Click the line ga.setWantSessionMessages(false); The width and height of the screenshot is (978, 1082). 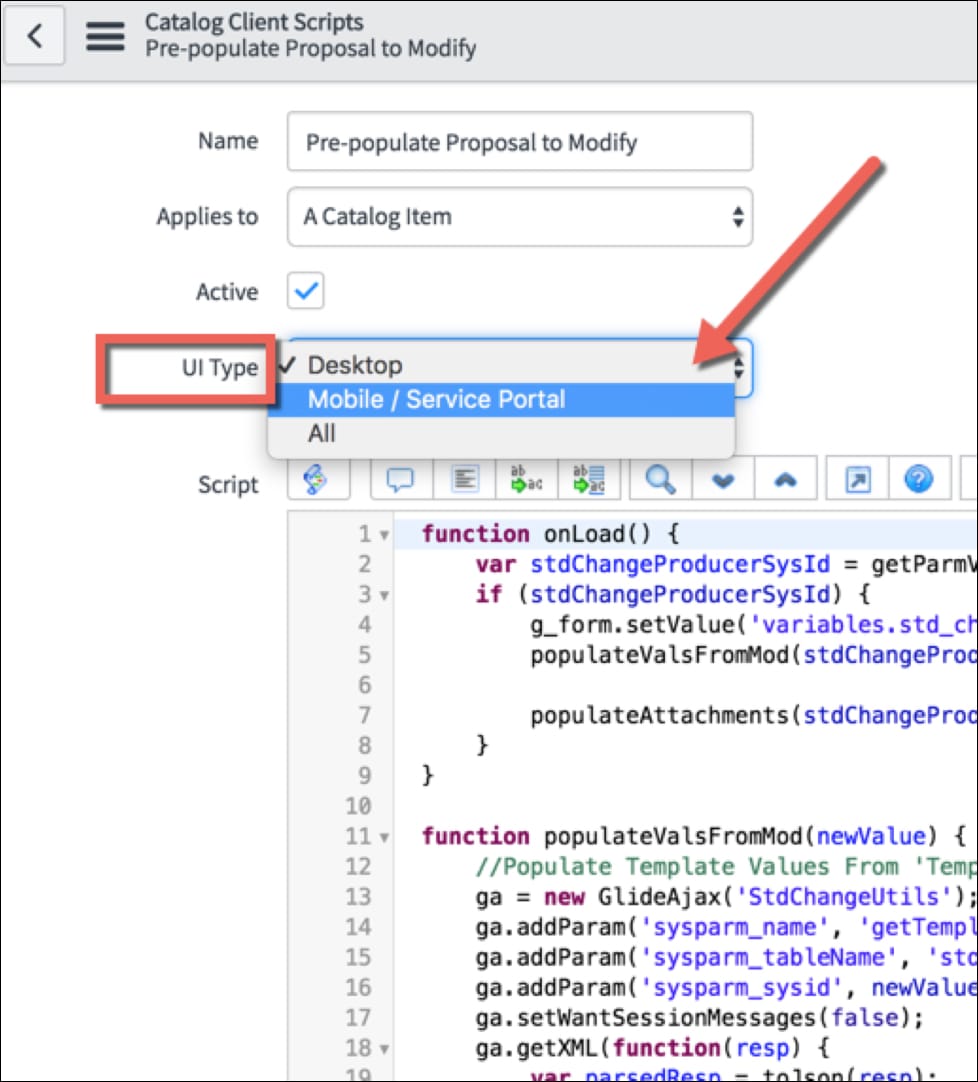click(699, 1018)
